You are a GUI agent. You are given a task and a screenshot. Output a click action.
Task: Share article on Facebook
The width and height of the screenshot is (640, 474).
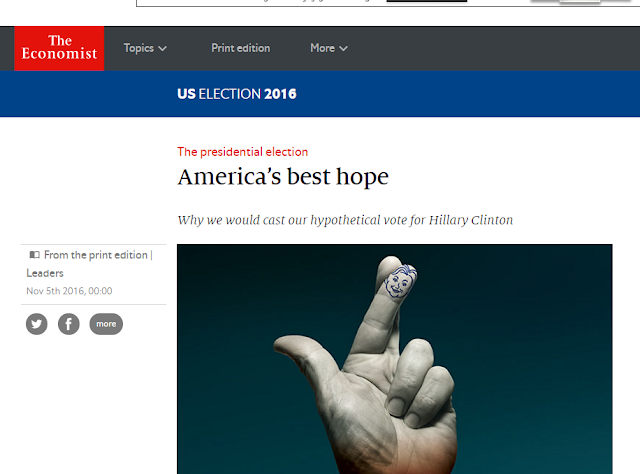click(x=69, y=324)
